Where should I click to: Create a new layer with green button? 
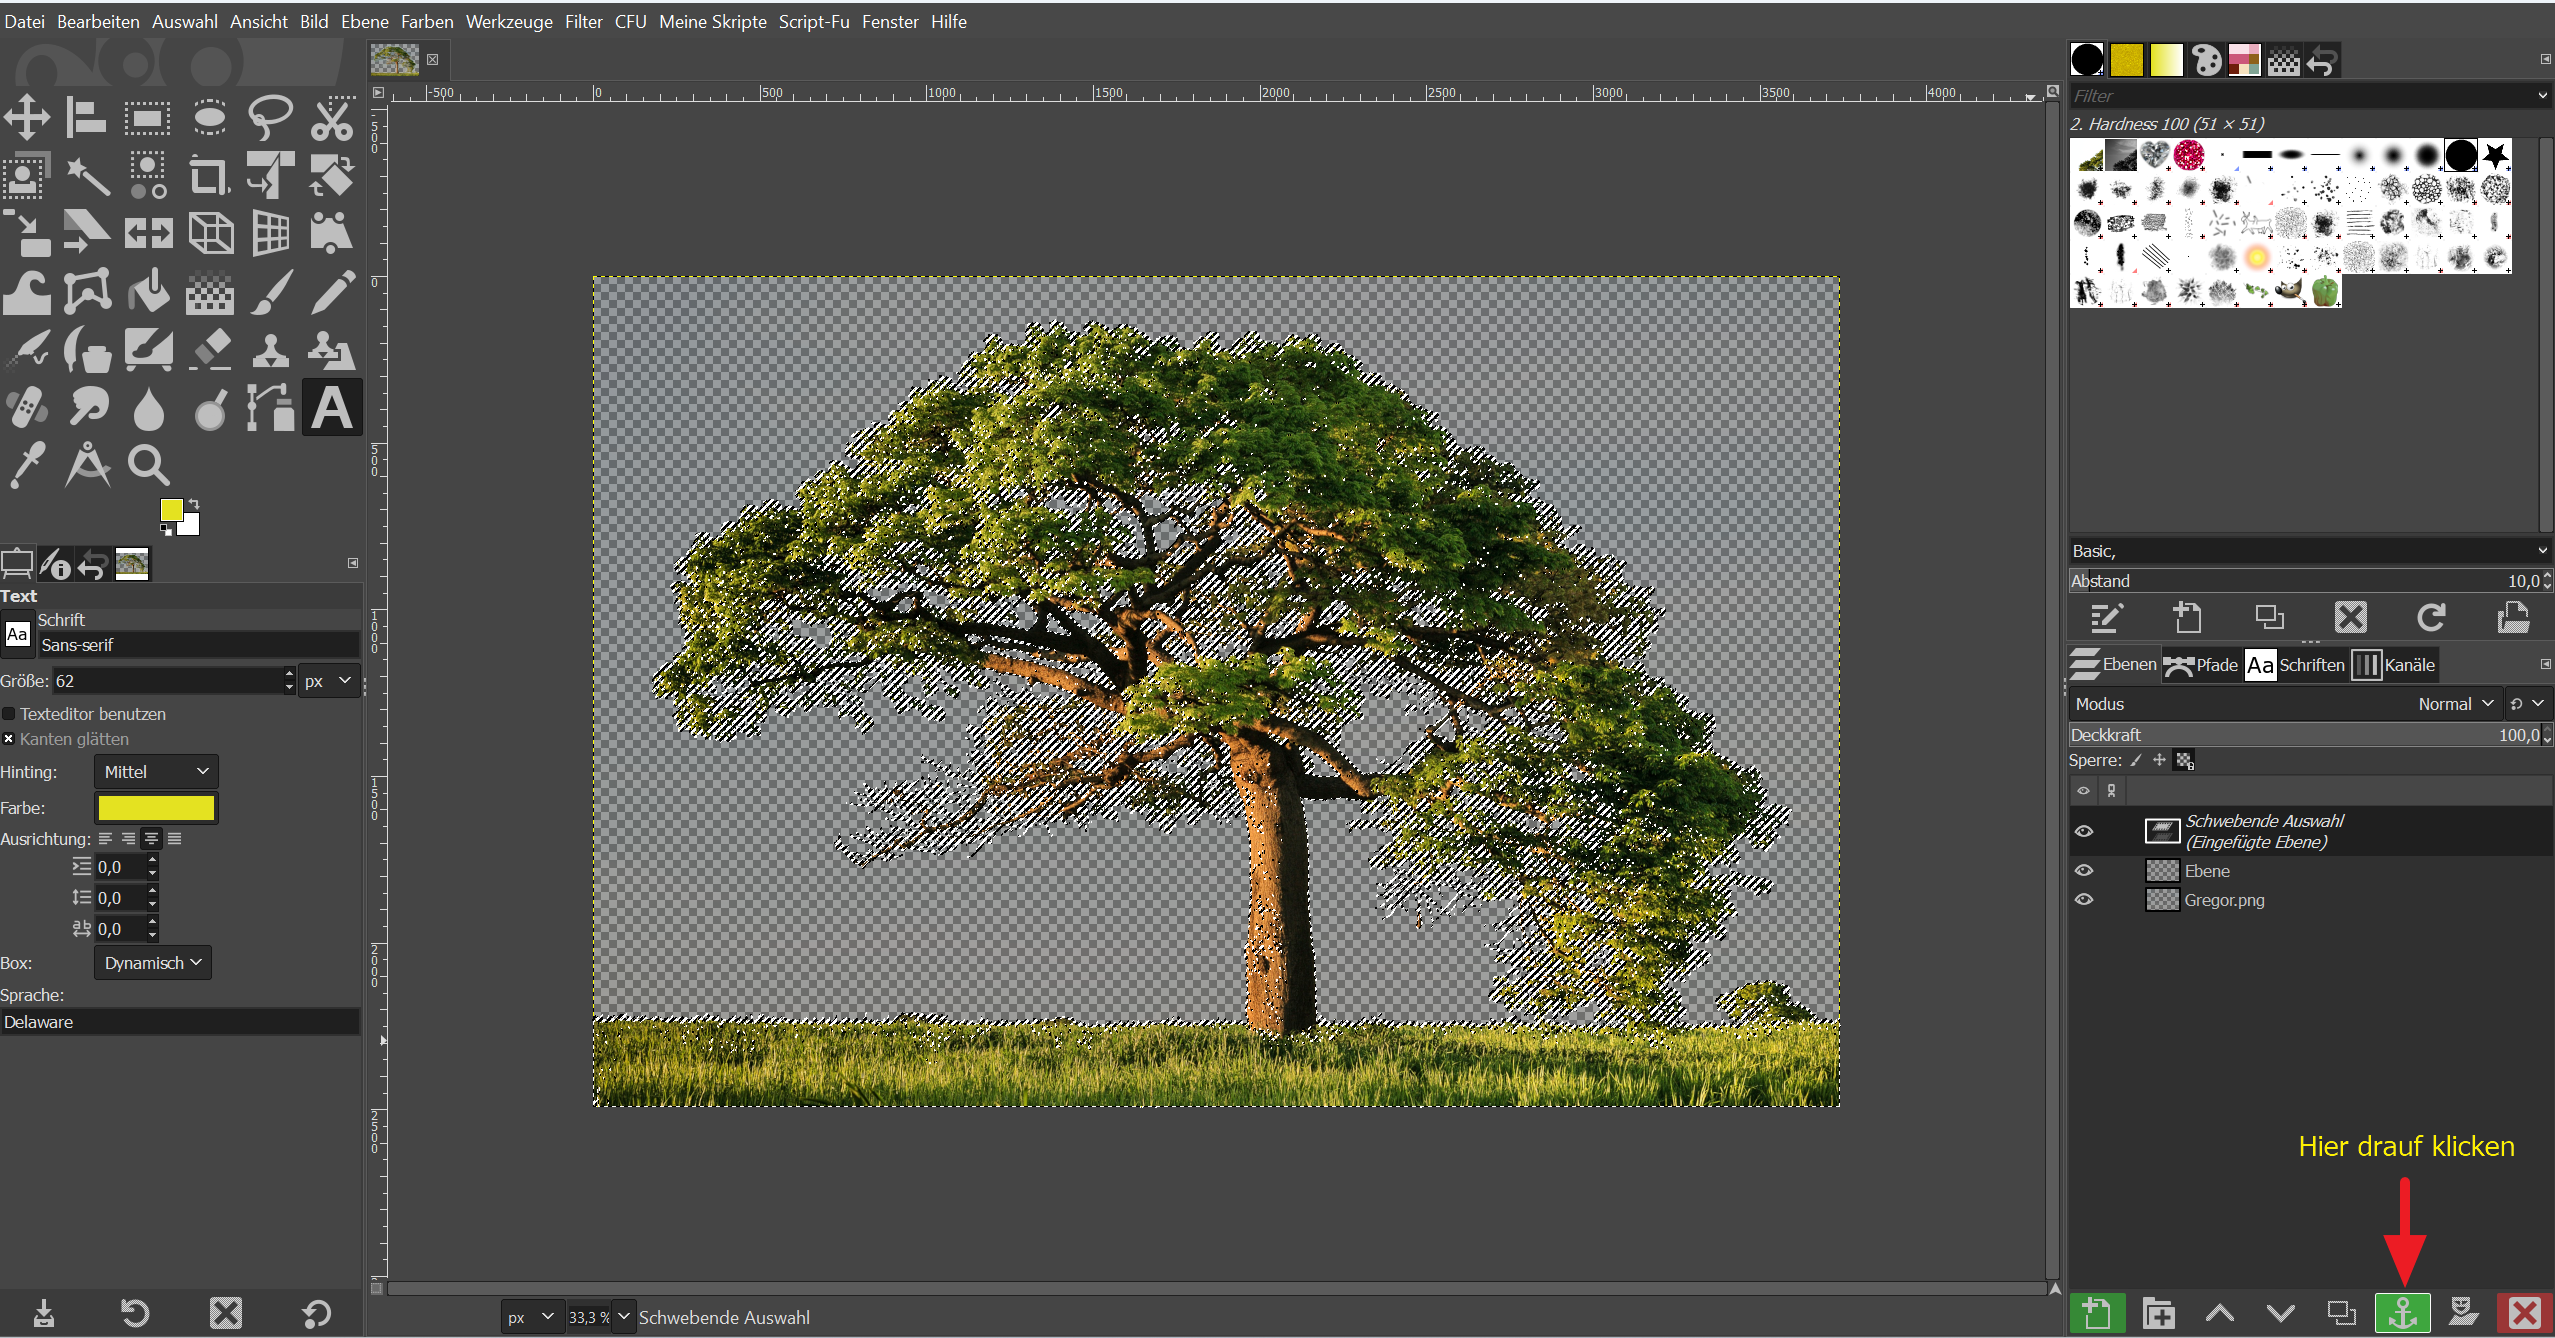2097,1313
